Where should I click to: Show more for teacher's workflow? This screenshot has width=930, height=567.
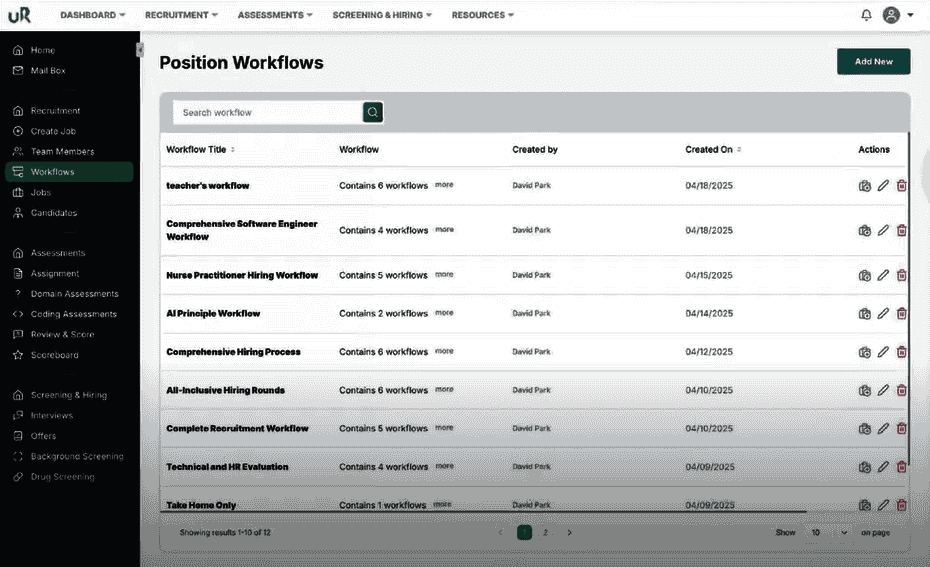tap(444, 185)
